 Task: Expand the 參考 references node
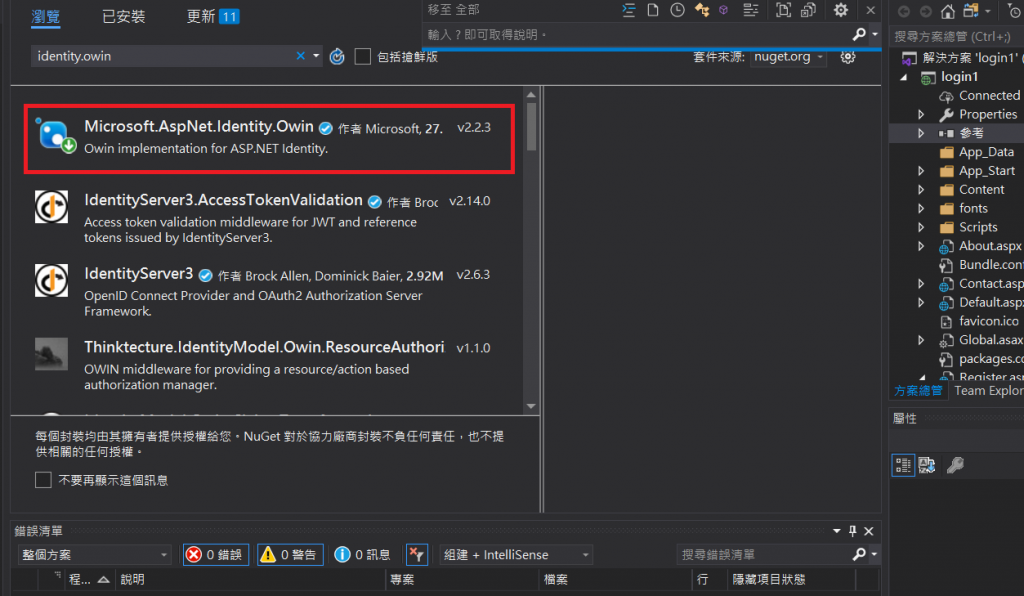(x=921, y=133)
